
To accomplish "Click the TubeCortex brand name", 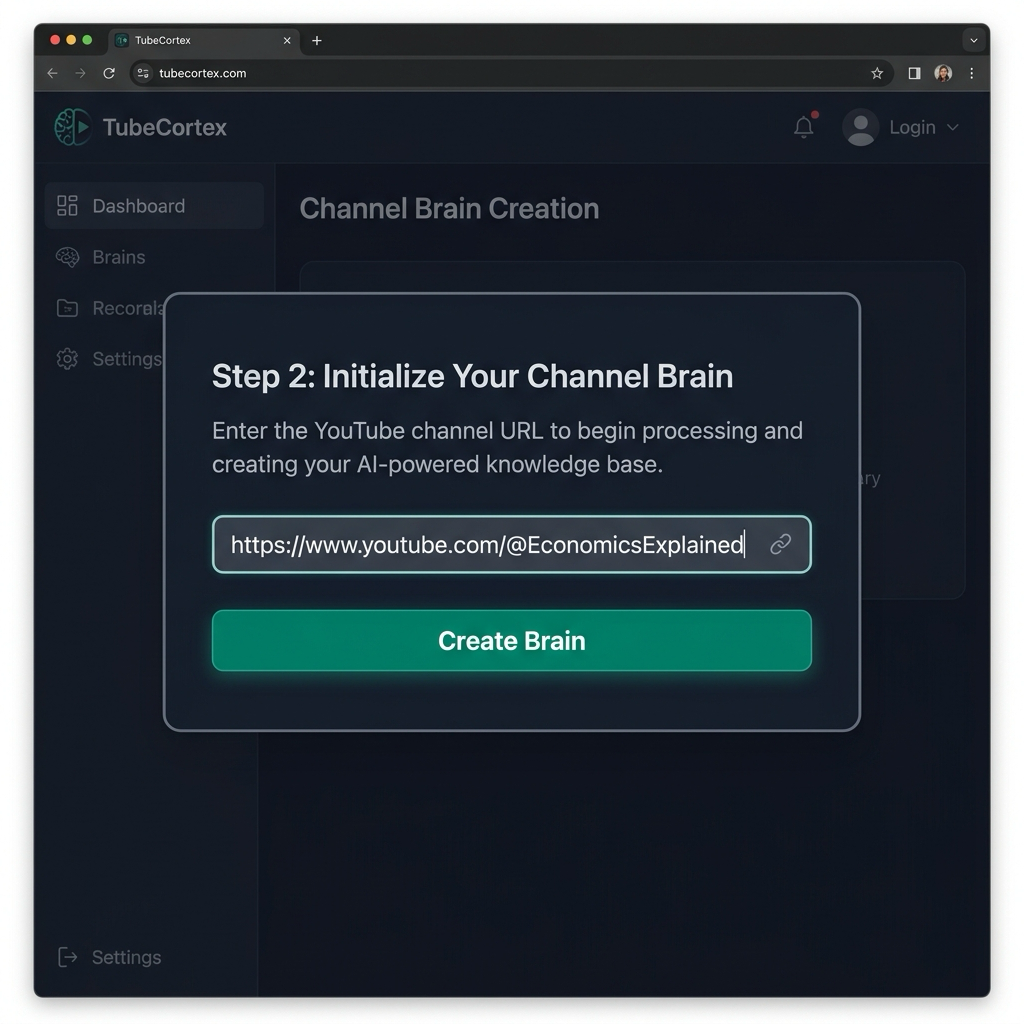I will (165, 127).
